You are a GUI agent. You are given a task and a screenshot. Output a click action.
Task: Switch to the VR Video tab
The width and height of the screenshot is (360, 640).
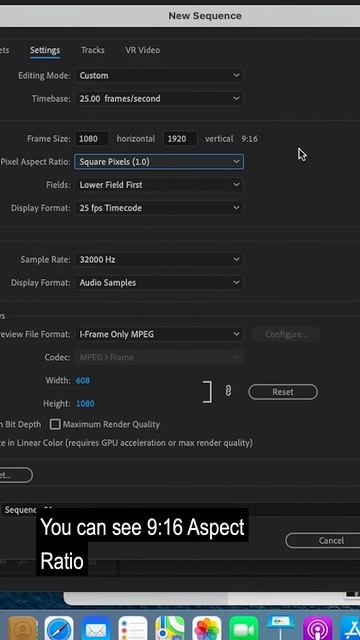point(142,50)
